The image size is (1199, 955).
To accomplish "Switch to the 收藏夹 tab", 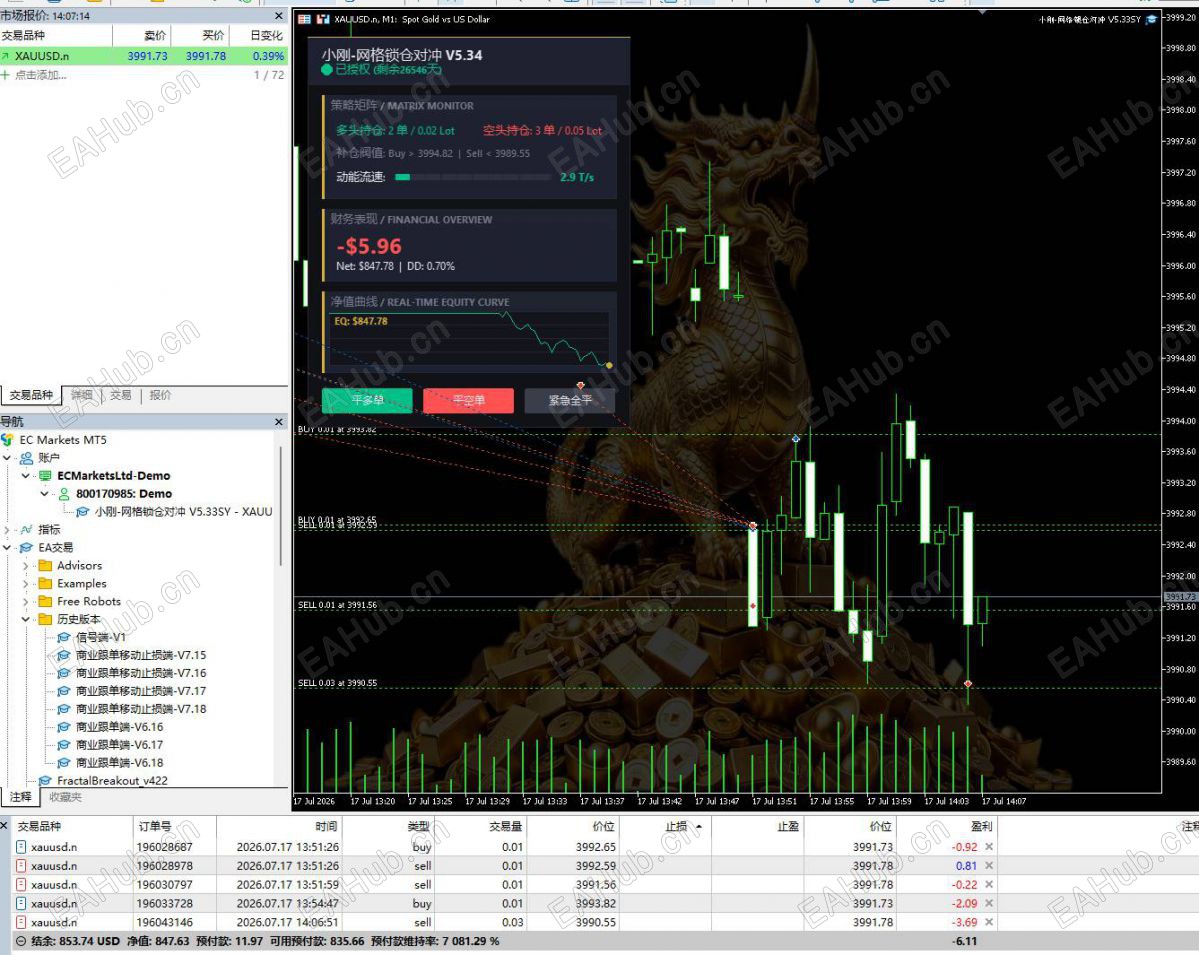I will click(65, 797).
